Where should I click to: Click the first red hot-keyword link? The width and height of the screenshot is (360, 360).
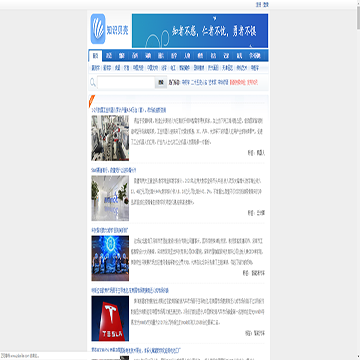click(x=237, y=82)
